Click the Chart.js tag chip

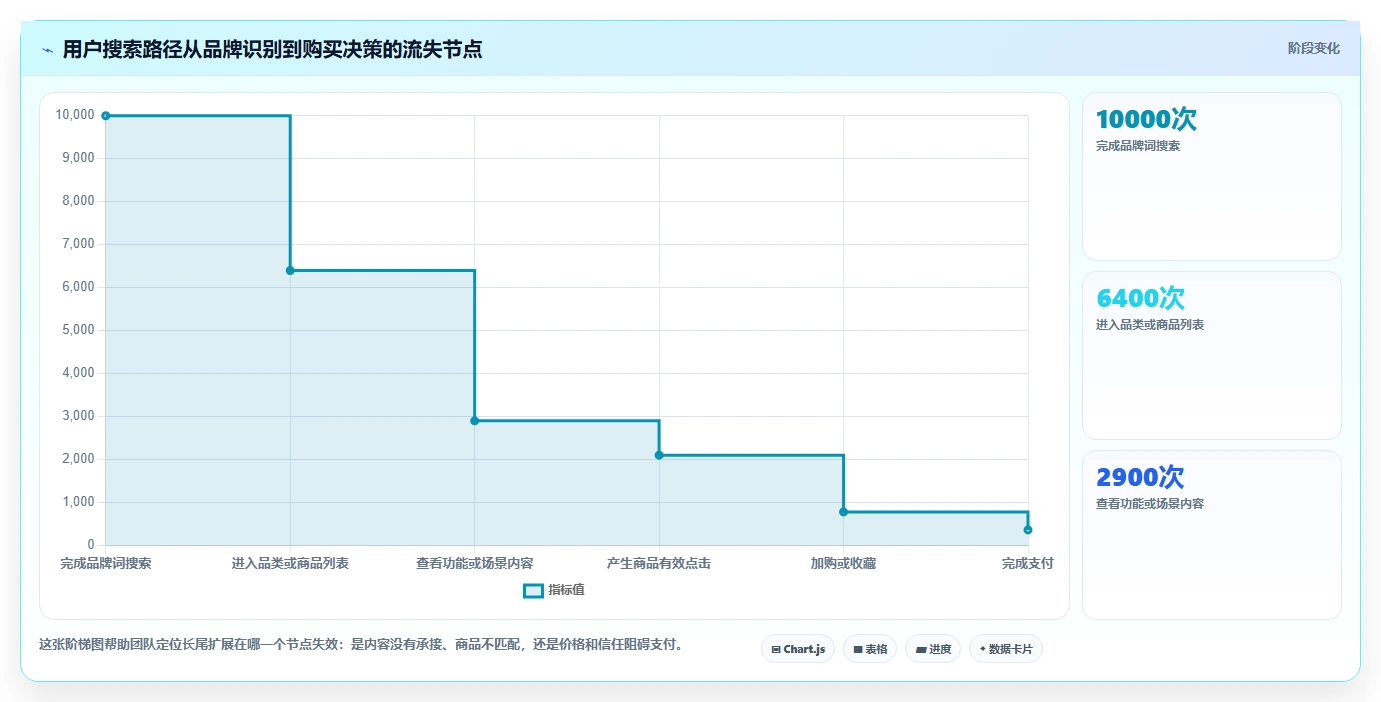tap(798, 649)
